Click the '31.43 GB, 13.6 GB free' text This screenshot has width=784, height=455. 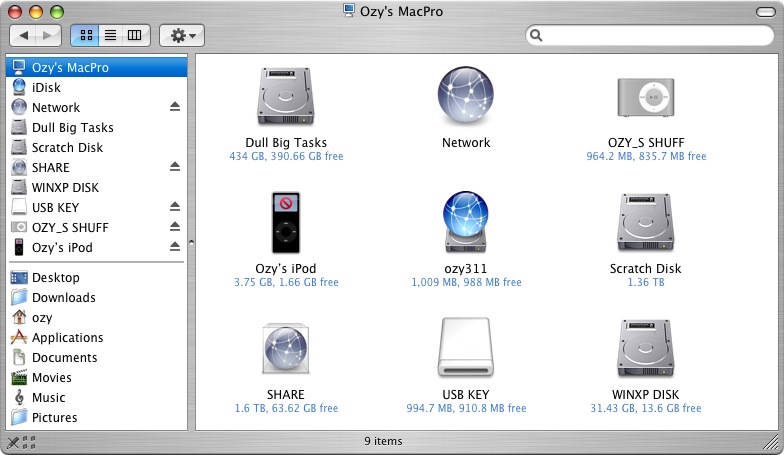click(646, 408)
